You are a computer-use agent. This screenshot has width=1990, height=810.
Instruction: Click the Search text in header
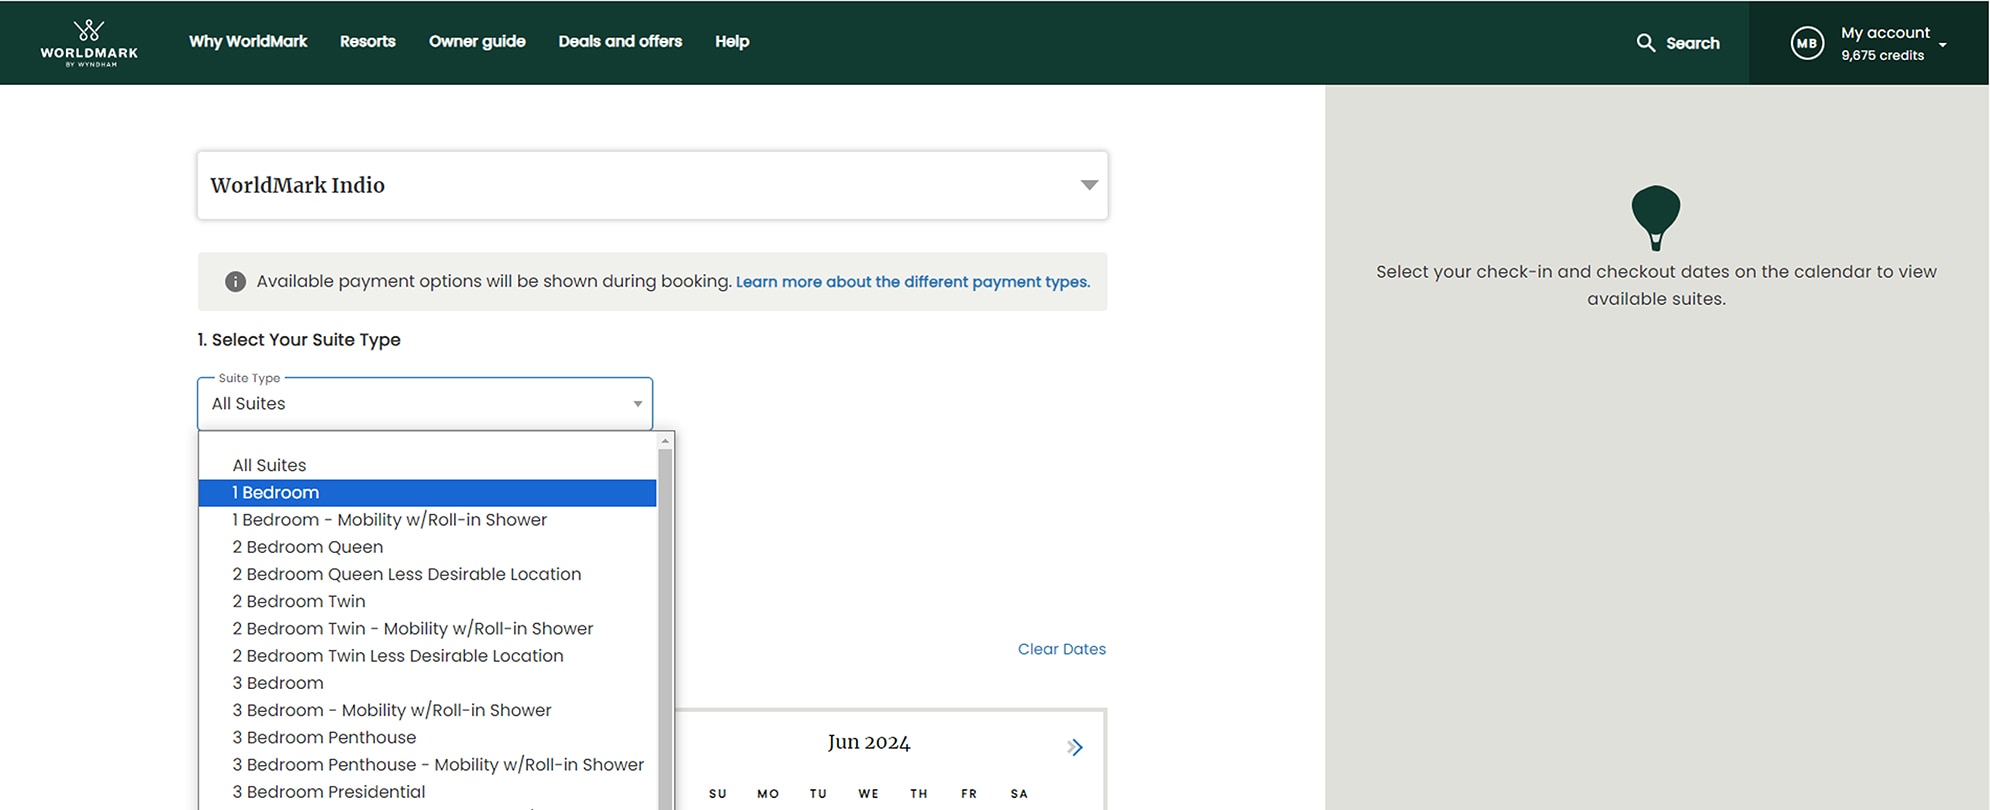(1693, 43)
